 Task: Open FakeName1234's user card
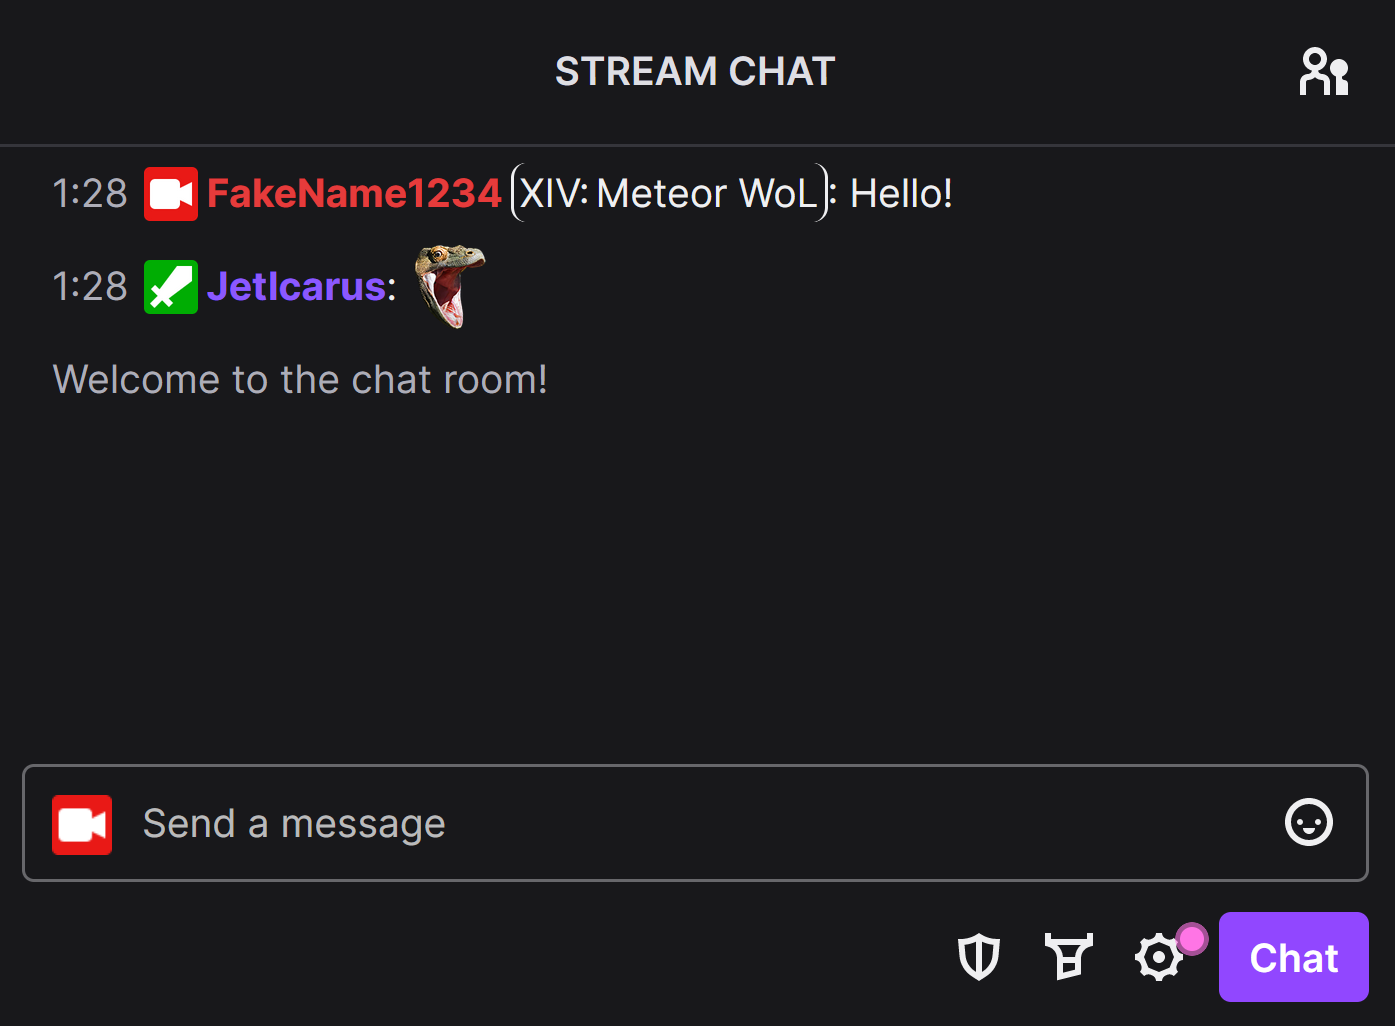pyautogui.click(x=354, y=193)
